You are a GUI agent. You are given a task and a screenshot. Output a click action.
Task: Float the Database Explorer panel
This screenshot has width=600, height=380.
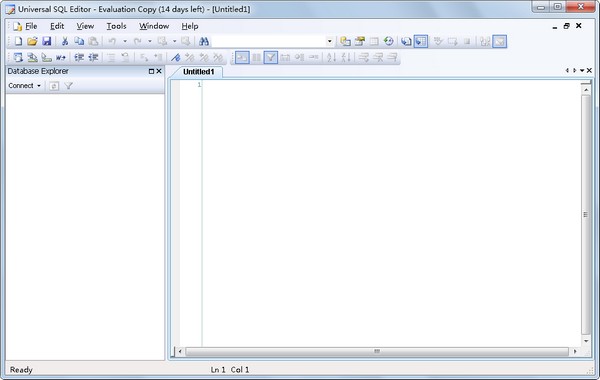point(151,71)
